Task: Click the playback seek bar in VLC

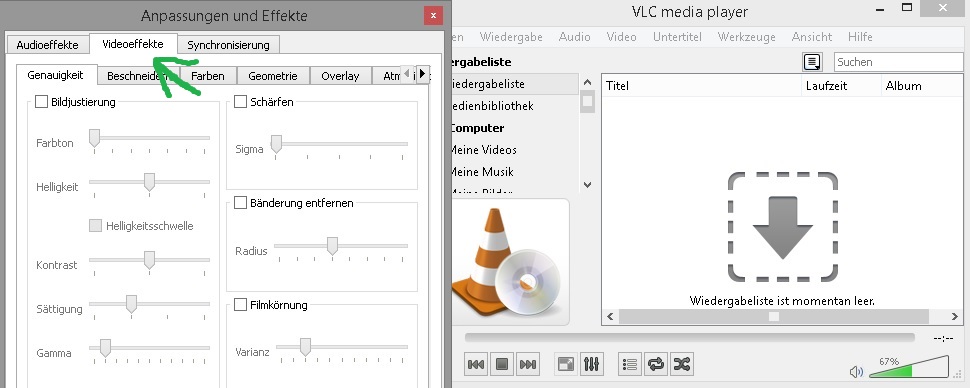Action: [x=689, y=338]
